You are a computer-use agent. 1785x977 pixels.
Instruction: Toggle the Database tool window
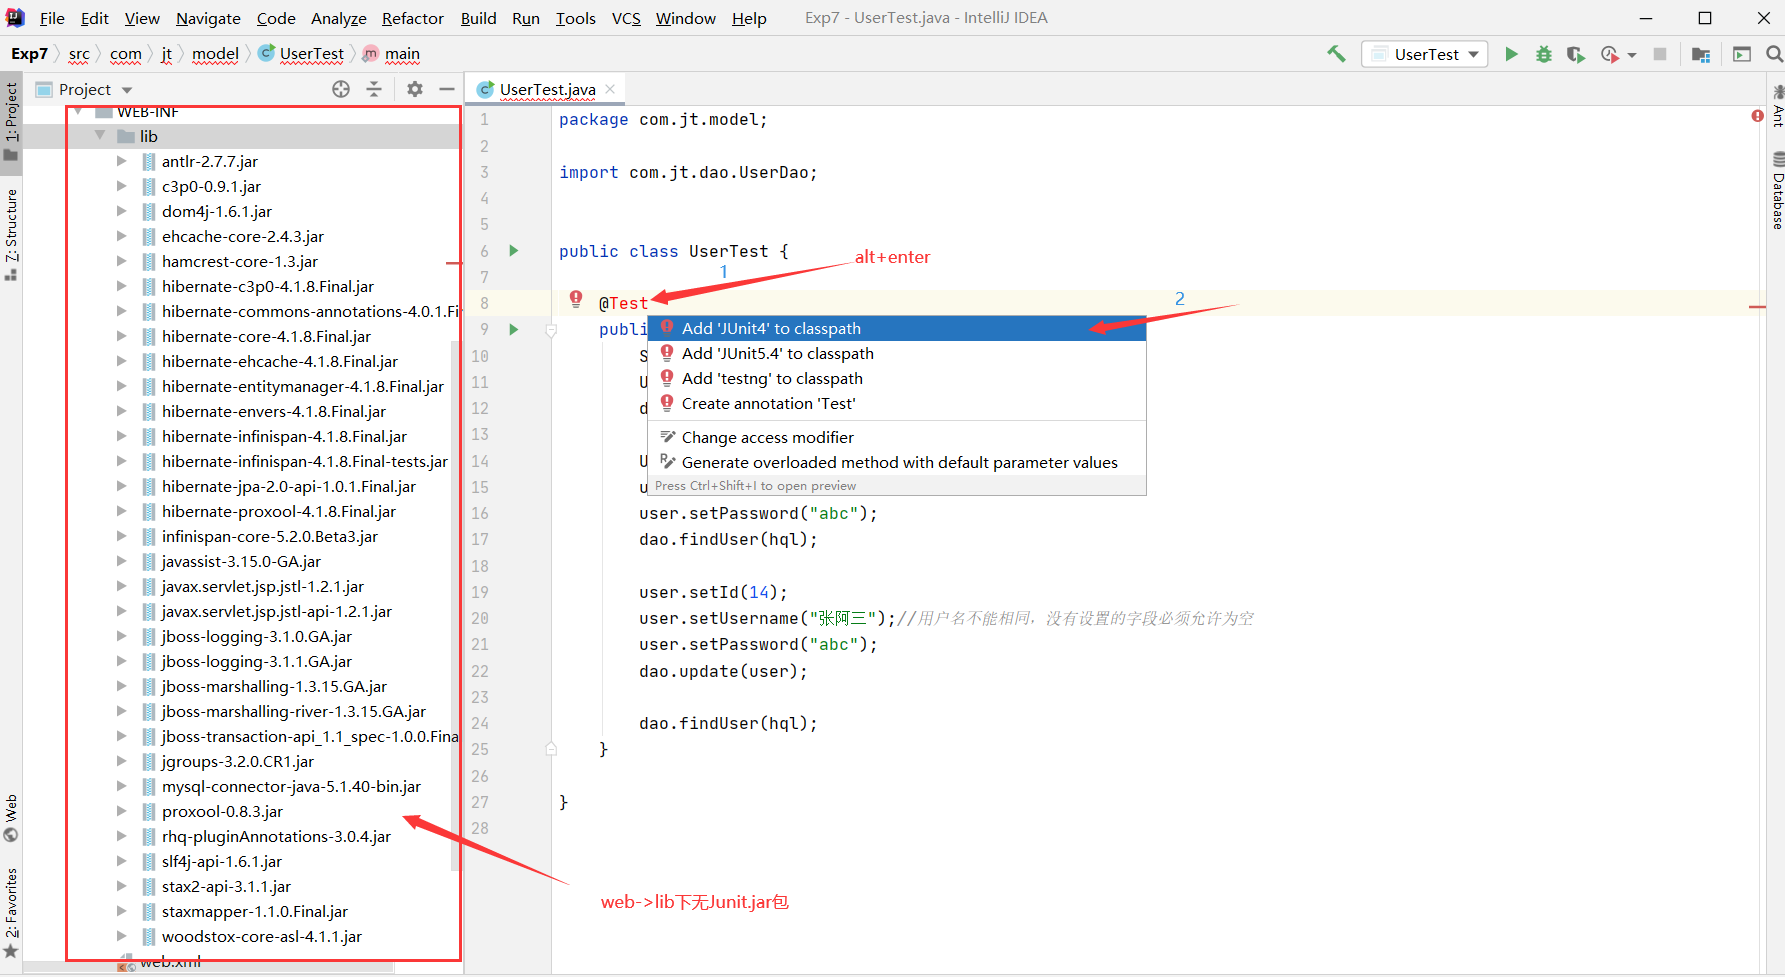(x=1777, y=190)
